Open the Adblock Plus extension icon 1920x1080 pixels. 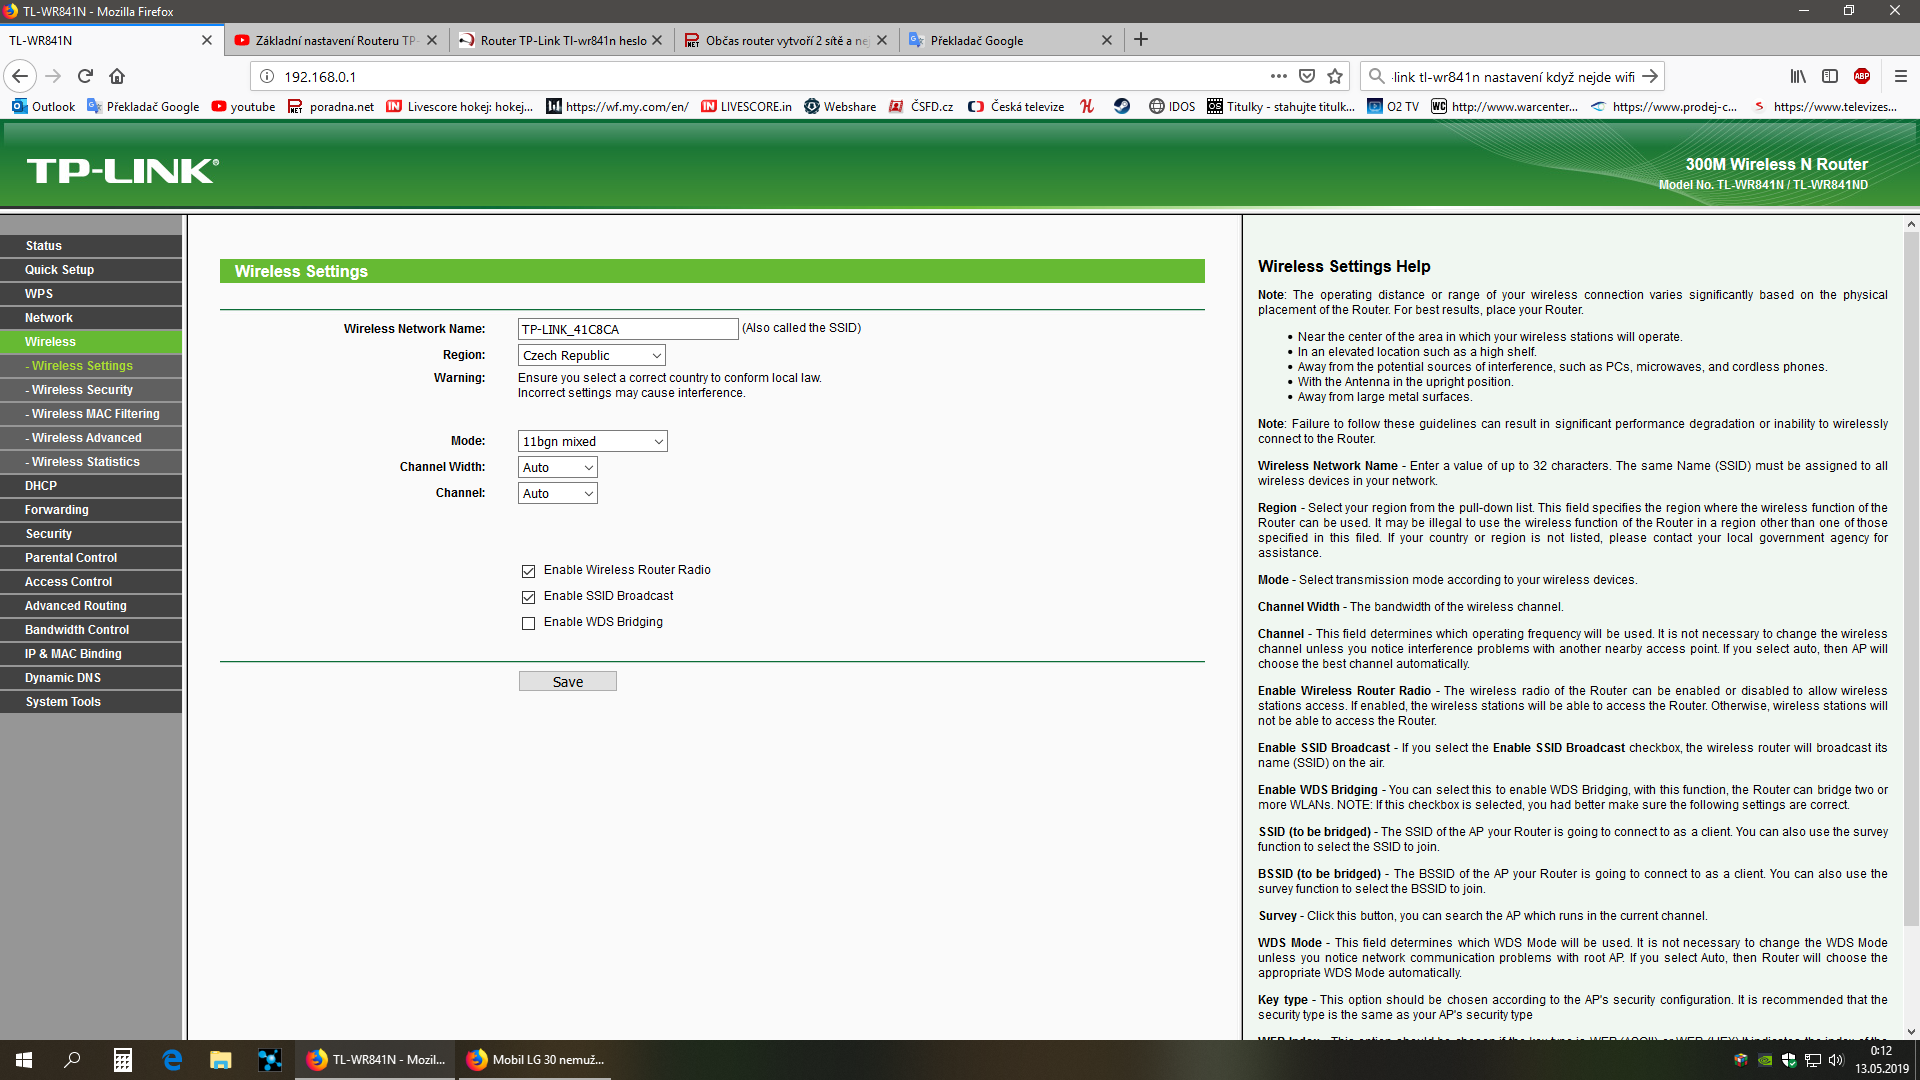[x=1862, y=76]
